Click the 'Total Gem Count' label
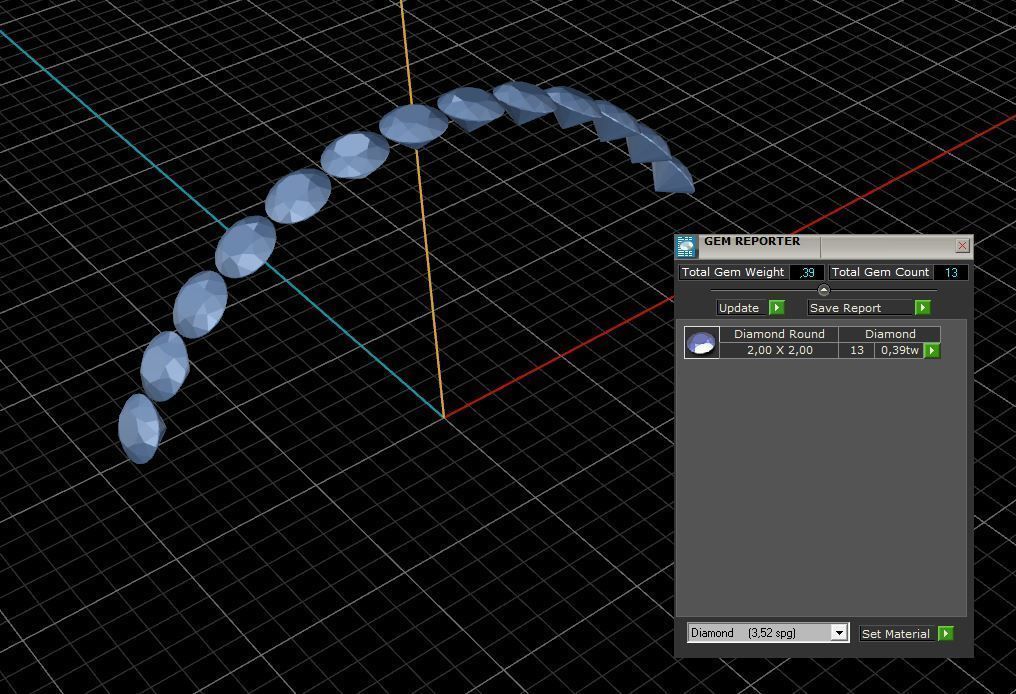This screenshot has width=1016, height=694. 880,272
